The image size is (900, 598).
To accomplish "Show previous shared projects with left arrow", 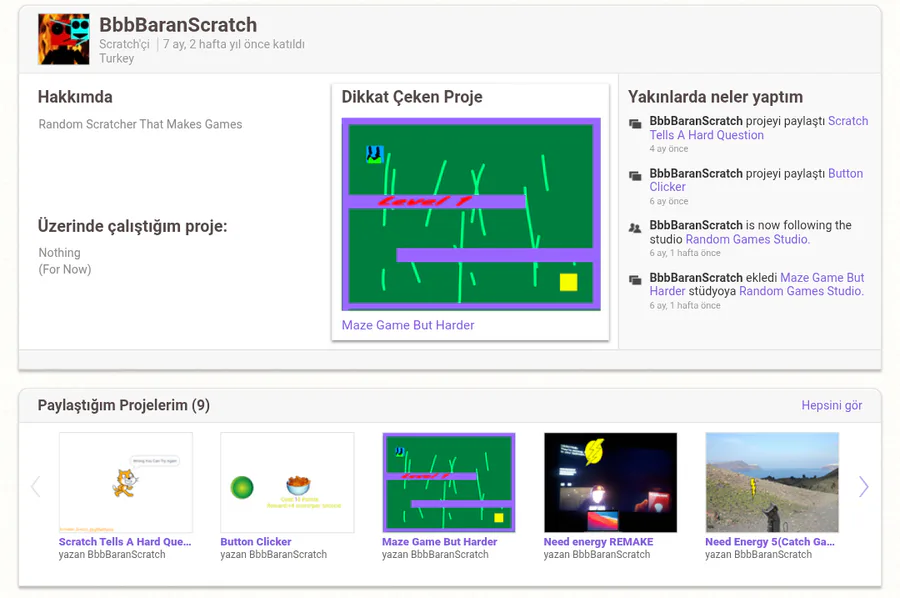I will pyautogui.click(x=36, y=486).
